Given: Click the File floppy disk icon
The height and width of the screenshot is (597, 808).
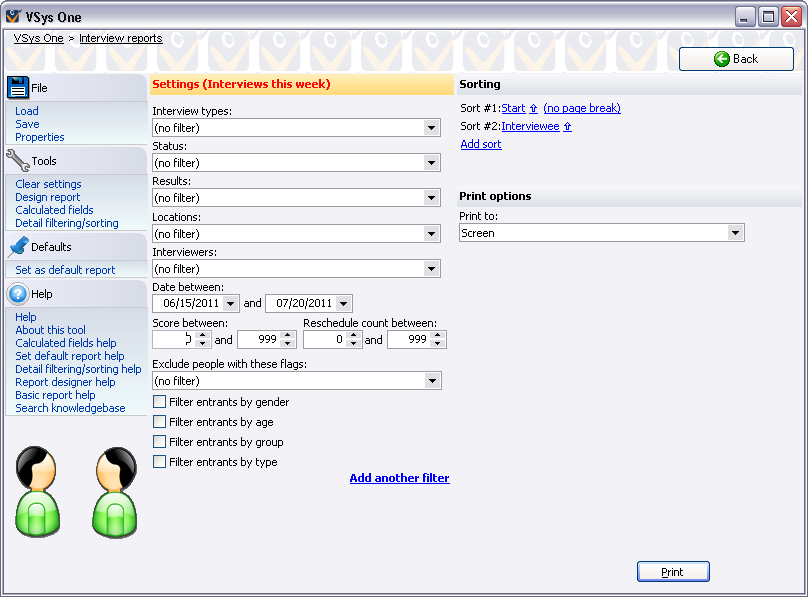Looking at the screenshot, I should click(x=18, y=88).
